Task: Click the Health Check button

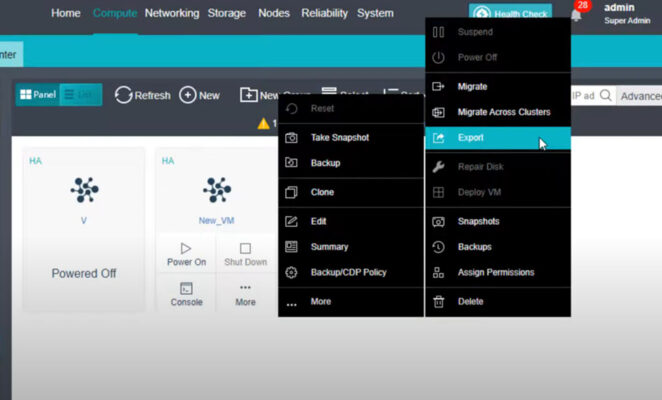Action: tap(510, 13)
